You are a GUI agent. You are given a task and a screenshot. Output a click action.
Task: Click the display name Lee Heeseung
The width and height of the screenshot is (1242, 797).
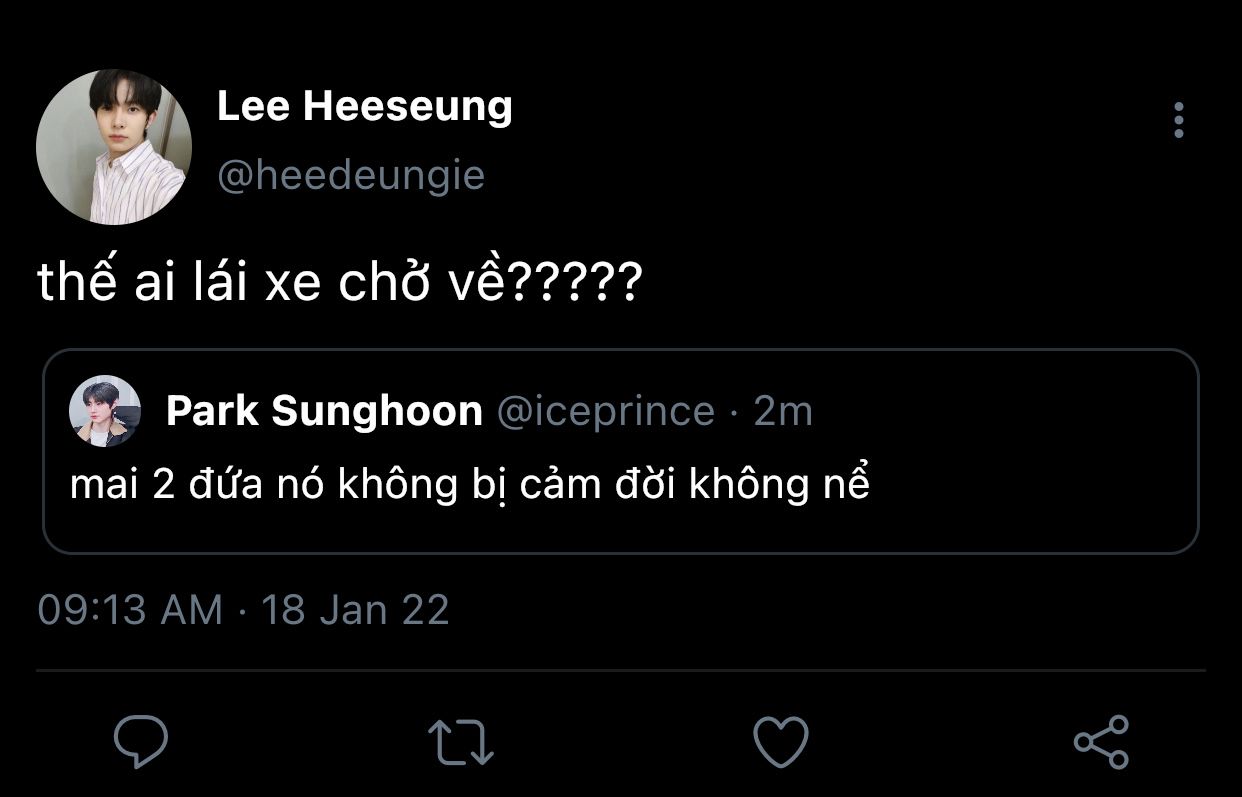[x=364, y=107]
